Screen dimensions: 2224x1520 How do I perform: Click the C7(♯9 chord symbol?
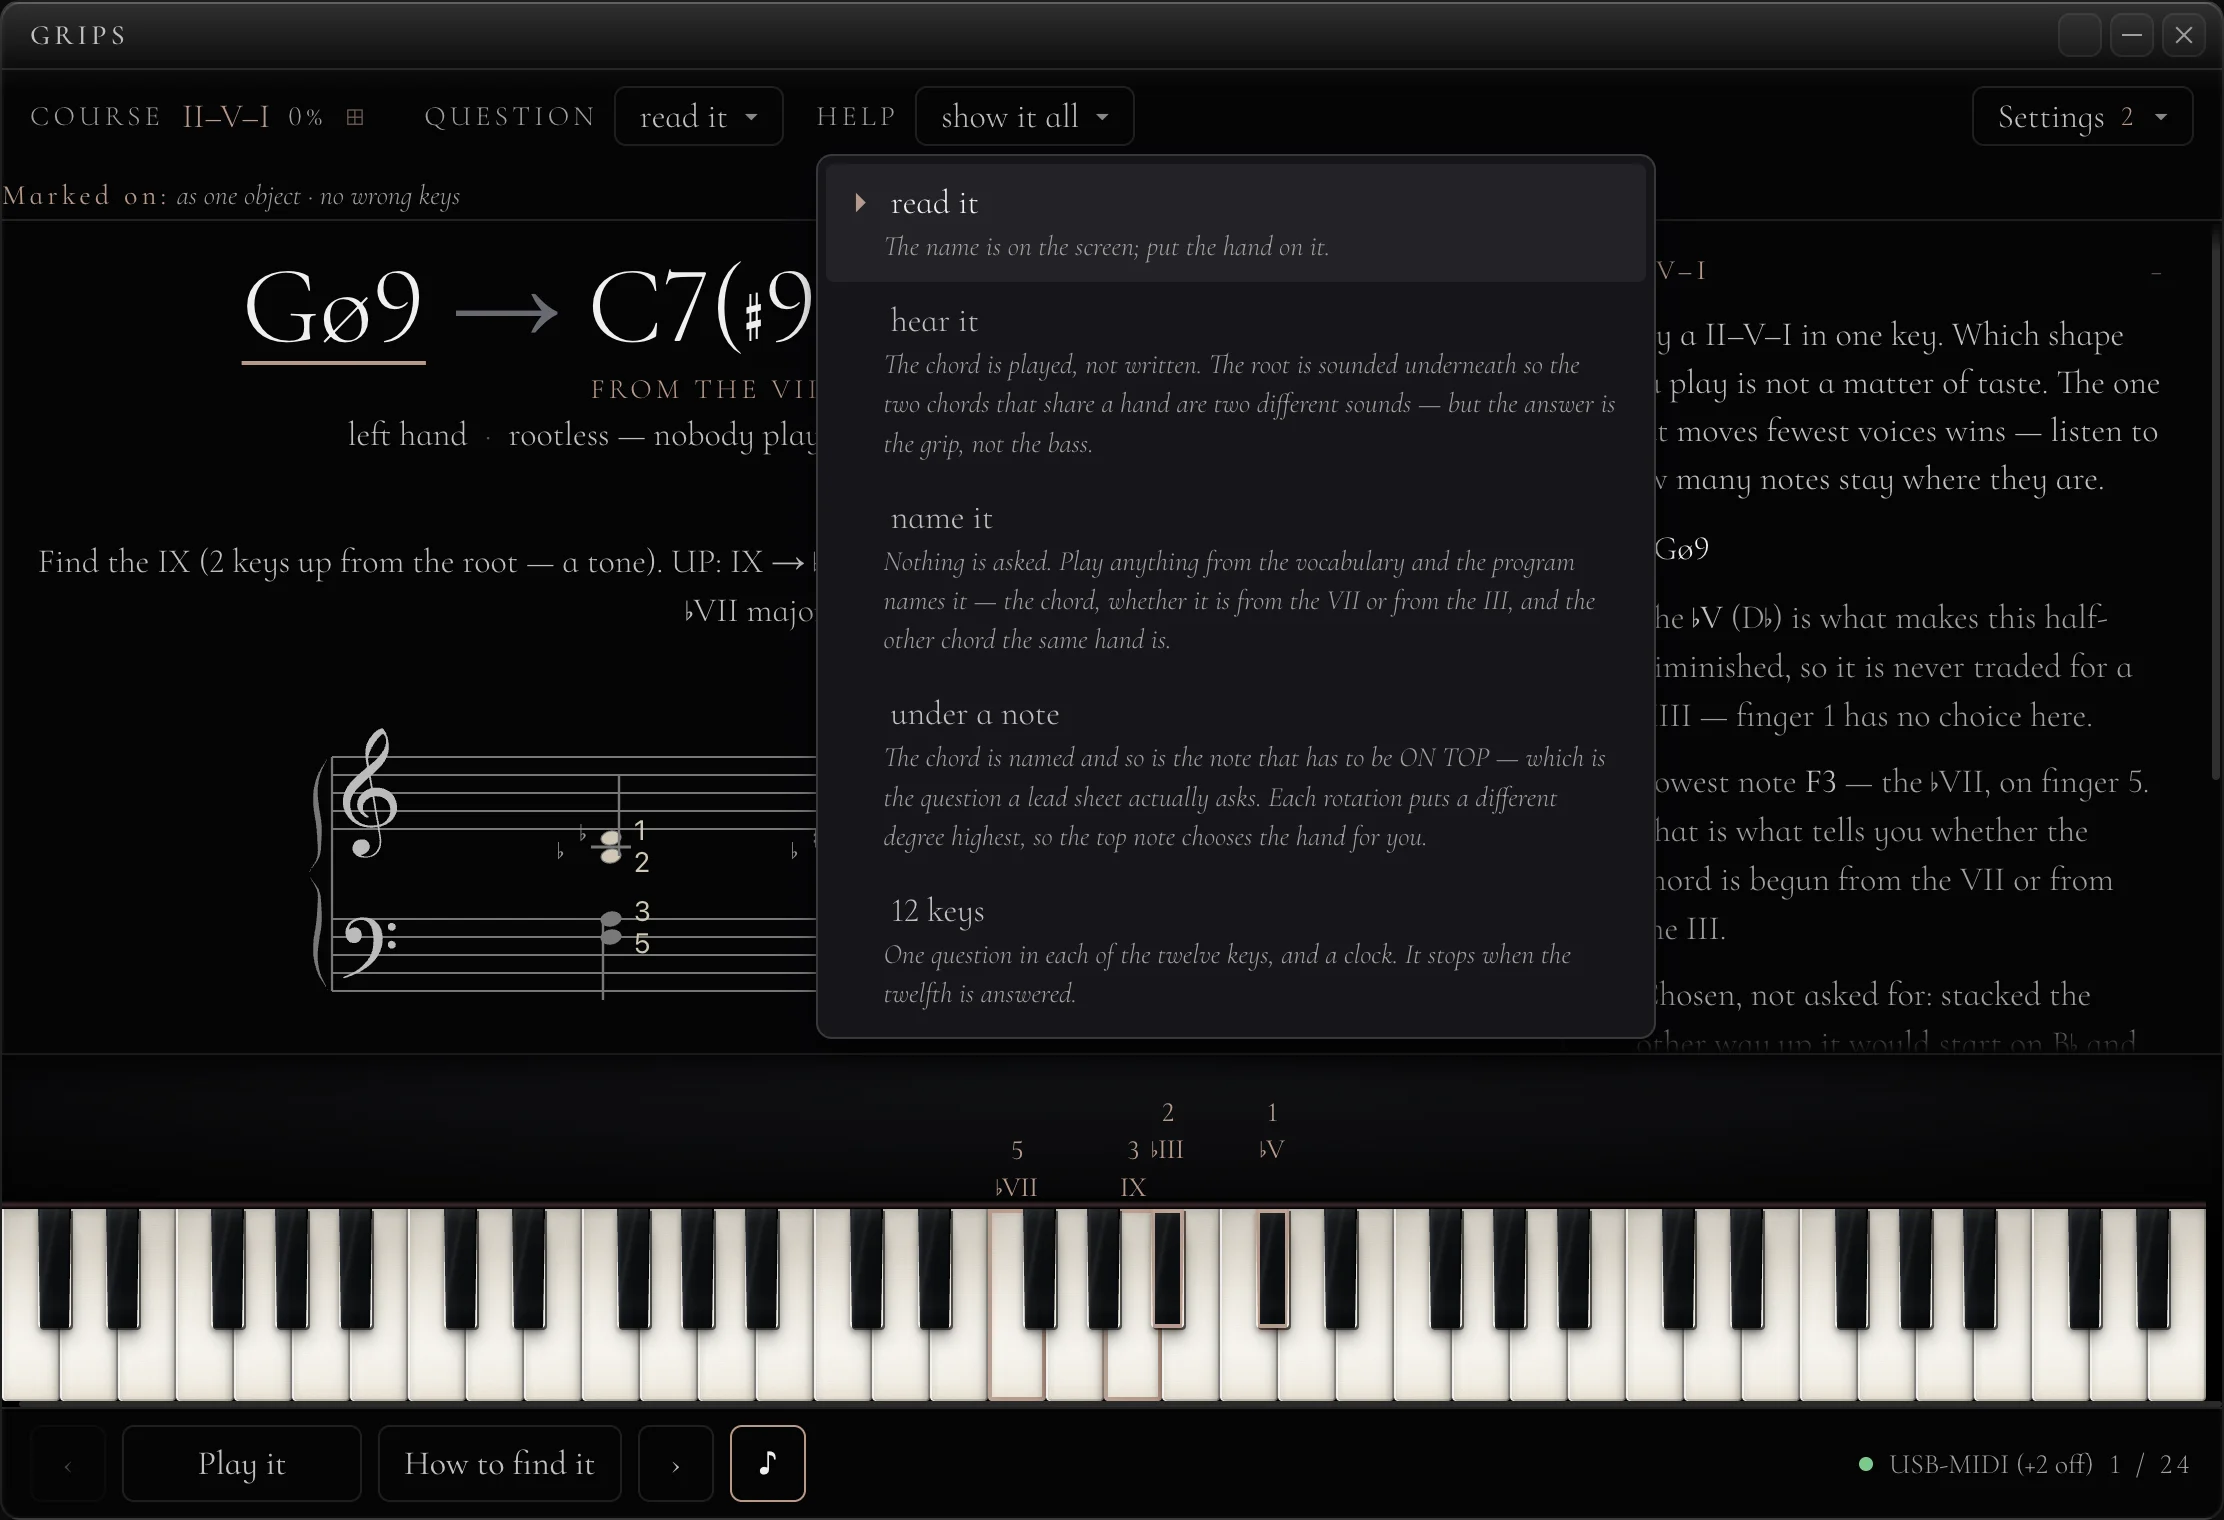coord(704,309)
